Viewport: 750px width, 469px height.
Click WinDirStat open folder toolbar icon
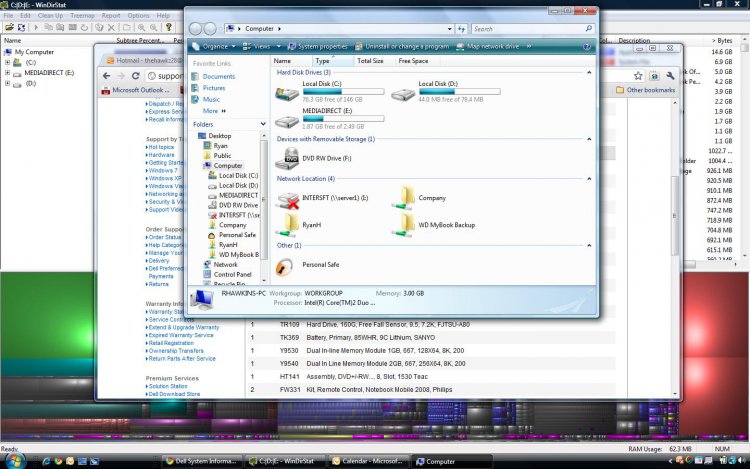pos(9,27)
